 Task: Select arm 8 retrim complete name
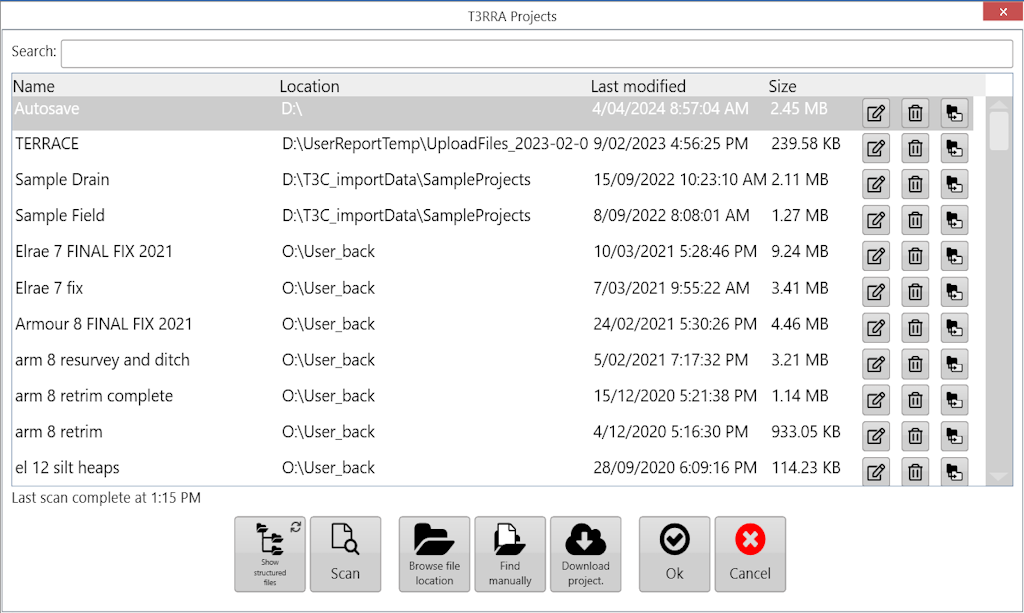pos(94,396)
